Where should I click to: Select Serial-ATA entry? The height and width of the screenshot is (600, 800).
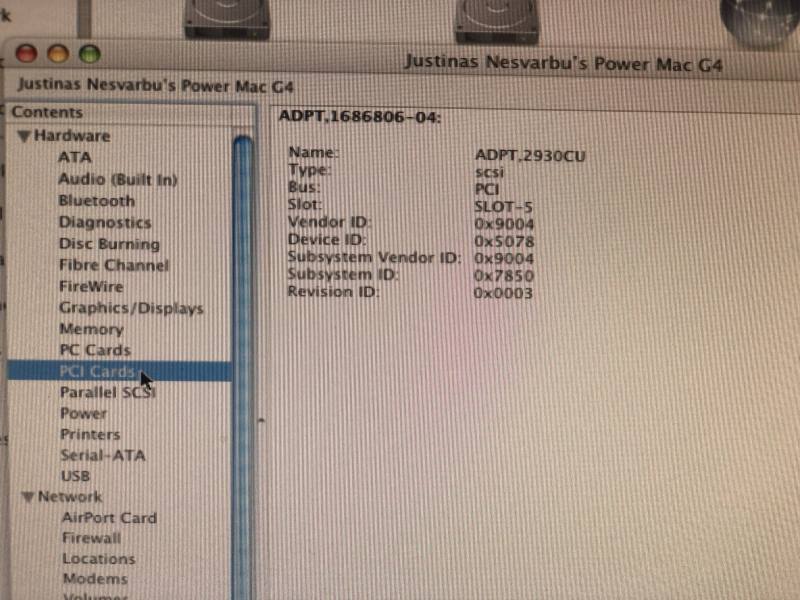point(103,455)
